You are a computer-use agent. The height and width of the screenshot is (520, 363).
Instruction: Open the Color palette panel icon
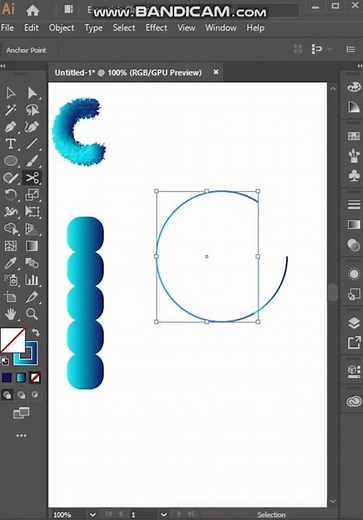tap(354, 87)
